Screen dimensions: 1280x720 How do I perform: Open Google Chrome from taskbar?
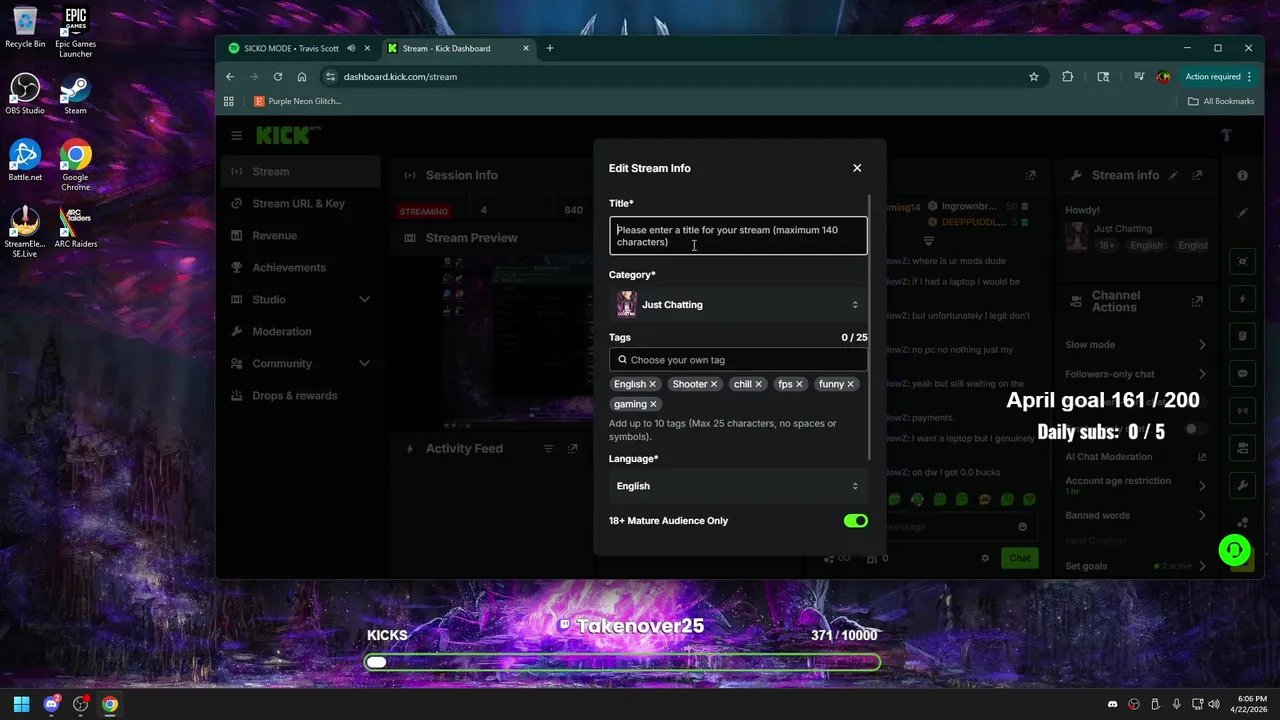[x=109, y=704]
